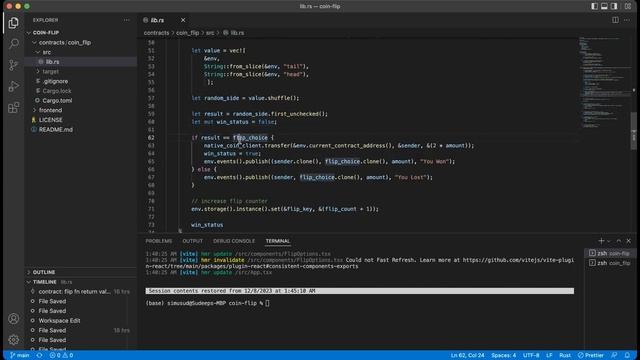This screenshot has width=640, height=360.
Task: Open Prettier status bar item
Action: 591,355
